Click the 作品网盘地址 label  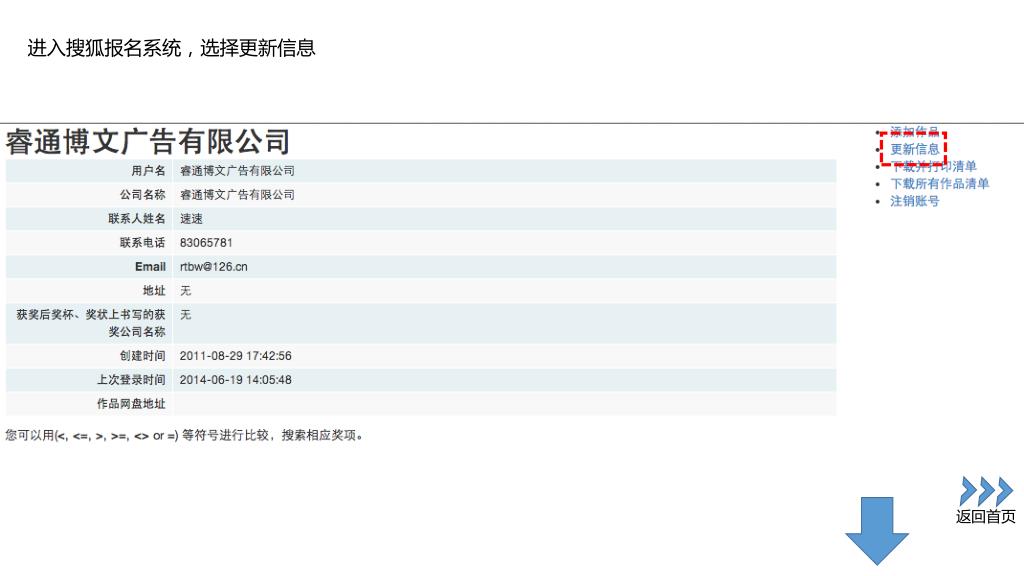click(x=131, y=404)
